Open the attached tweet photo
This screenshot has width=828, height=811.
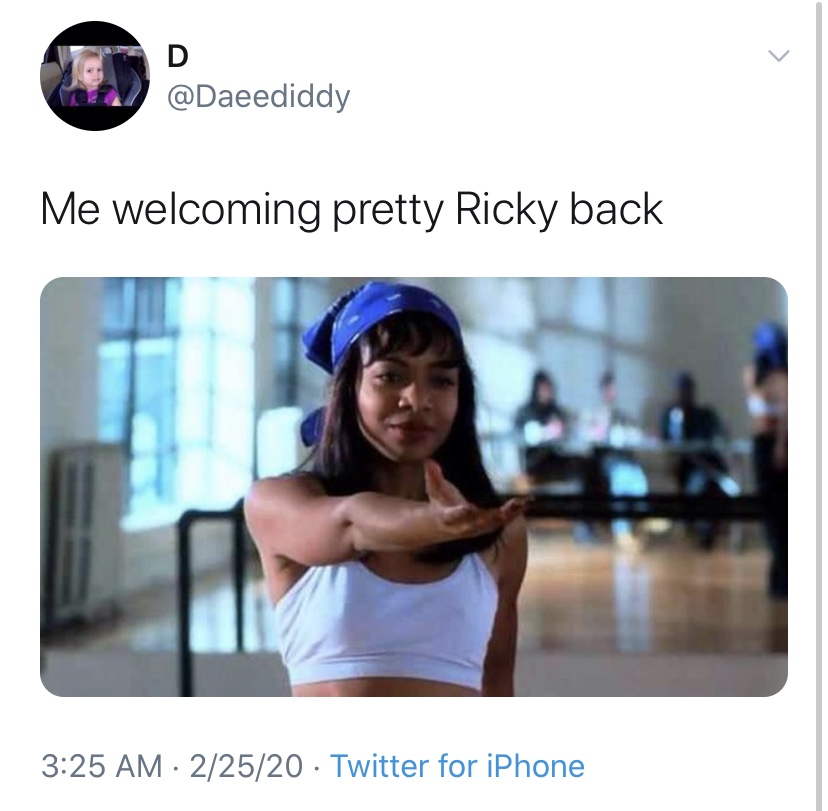pyautogui.click(x=413, y=486)
